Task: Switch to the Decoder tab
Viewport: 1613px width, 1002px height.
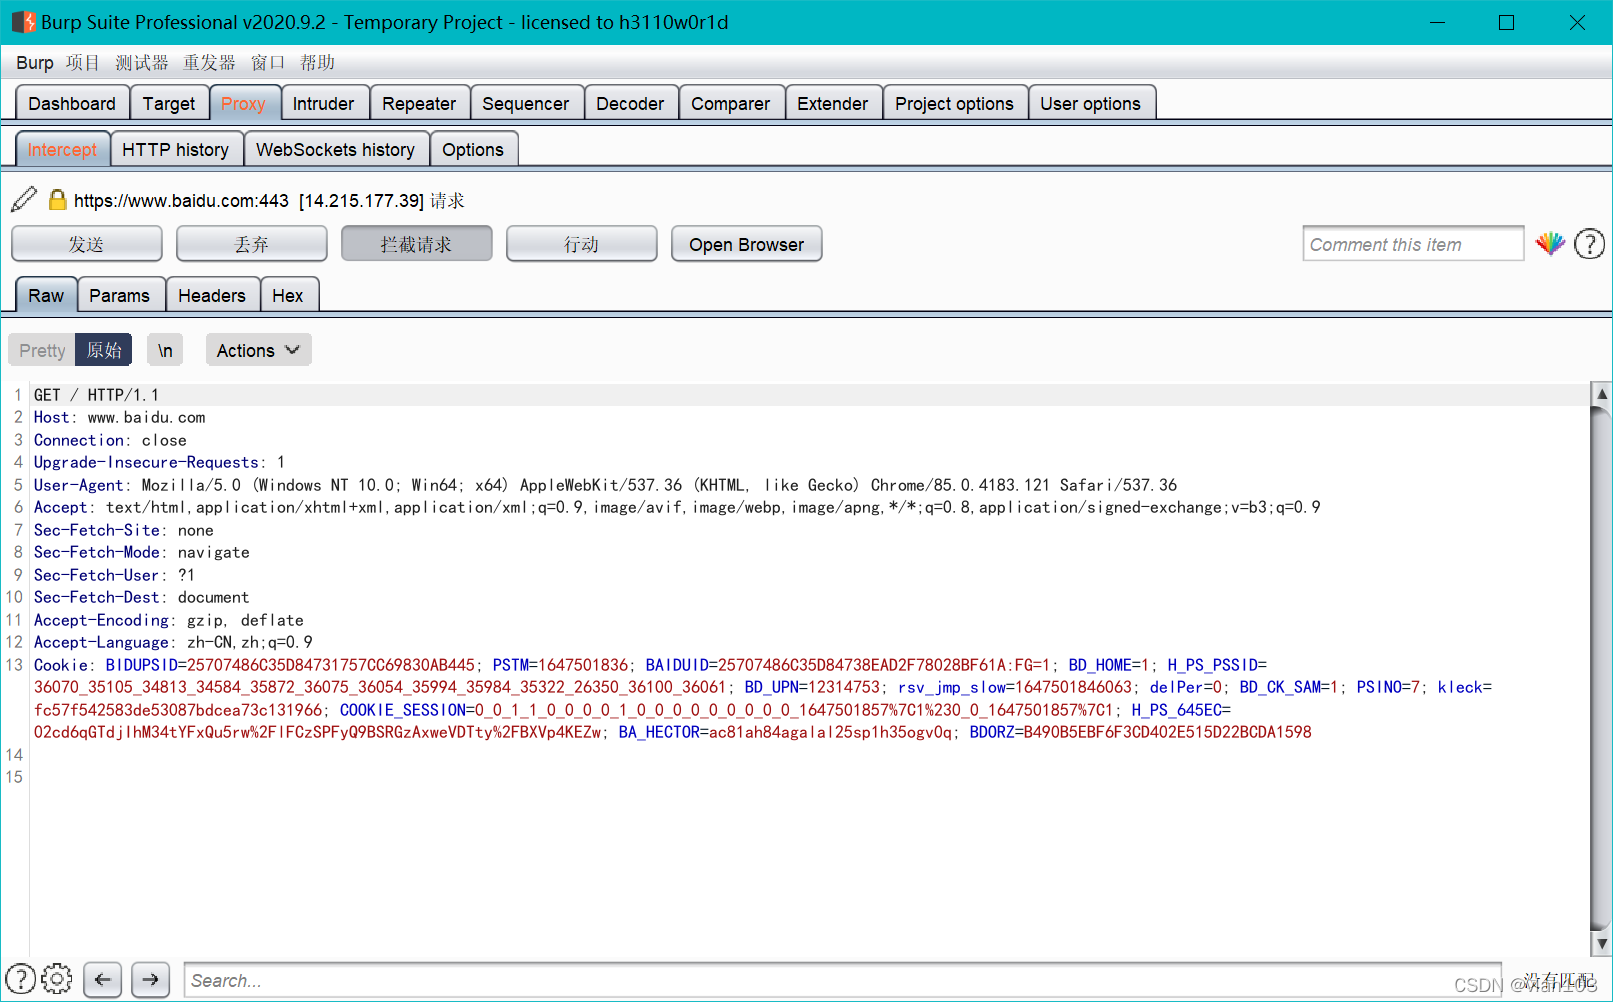Action: 630,103
